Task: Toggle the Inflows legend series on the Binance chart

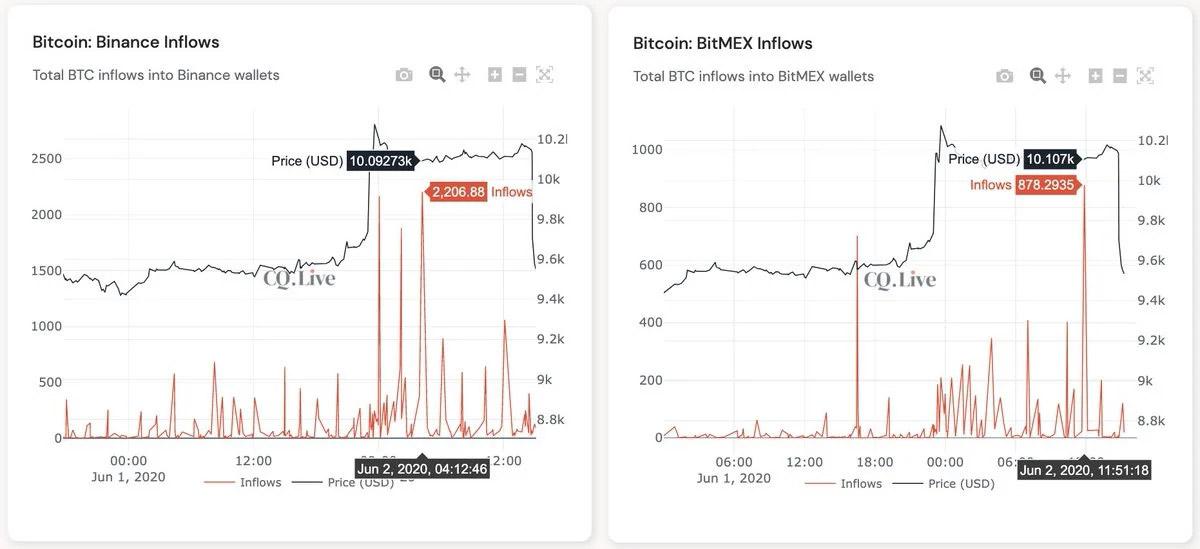Action: click(243, 482)
